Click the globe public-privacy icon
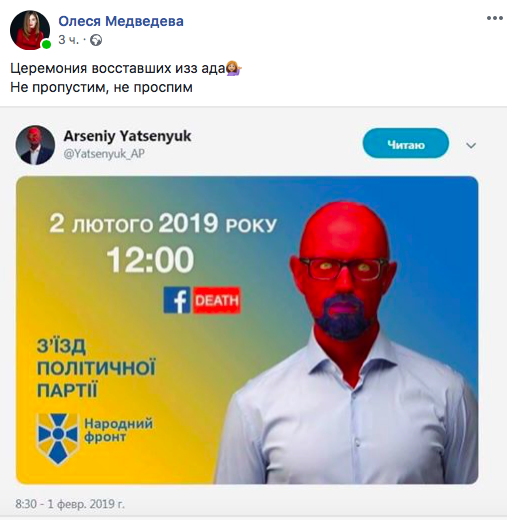 pyautogui.click(x=96, y=40)
